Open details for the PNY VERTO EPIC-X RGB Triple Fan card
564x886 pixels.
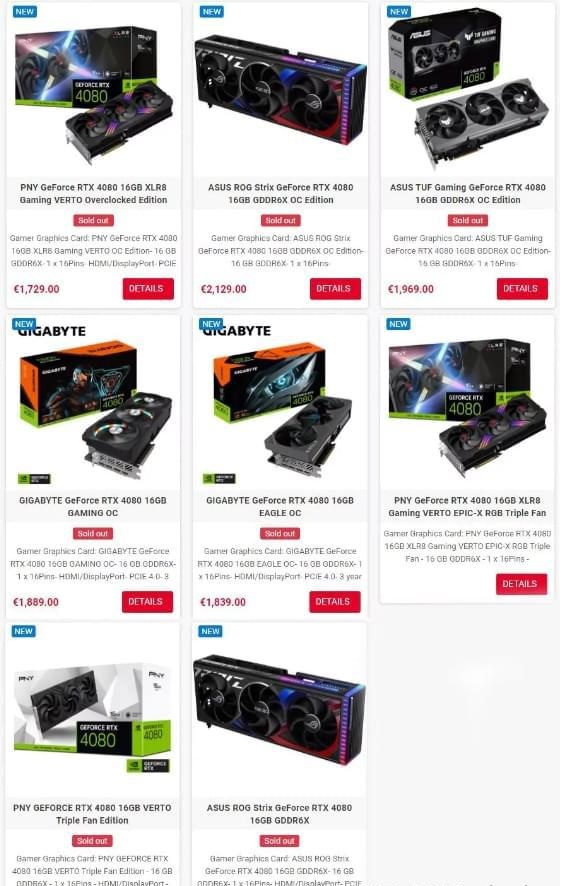click(522, 584)
